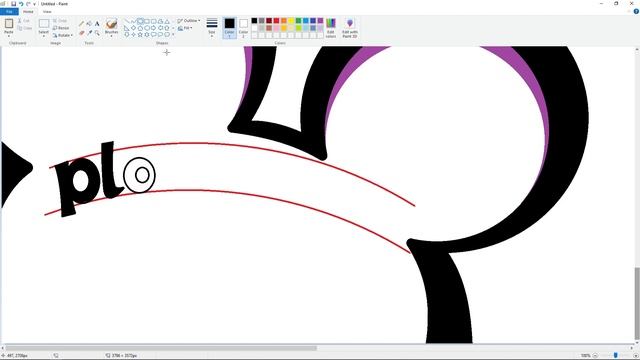
Task: Click the Edit colors button
Action: tap(331, 28)
